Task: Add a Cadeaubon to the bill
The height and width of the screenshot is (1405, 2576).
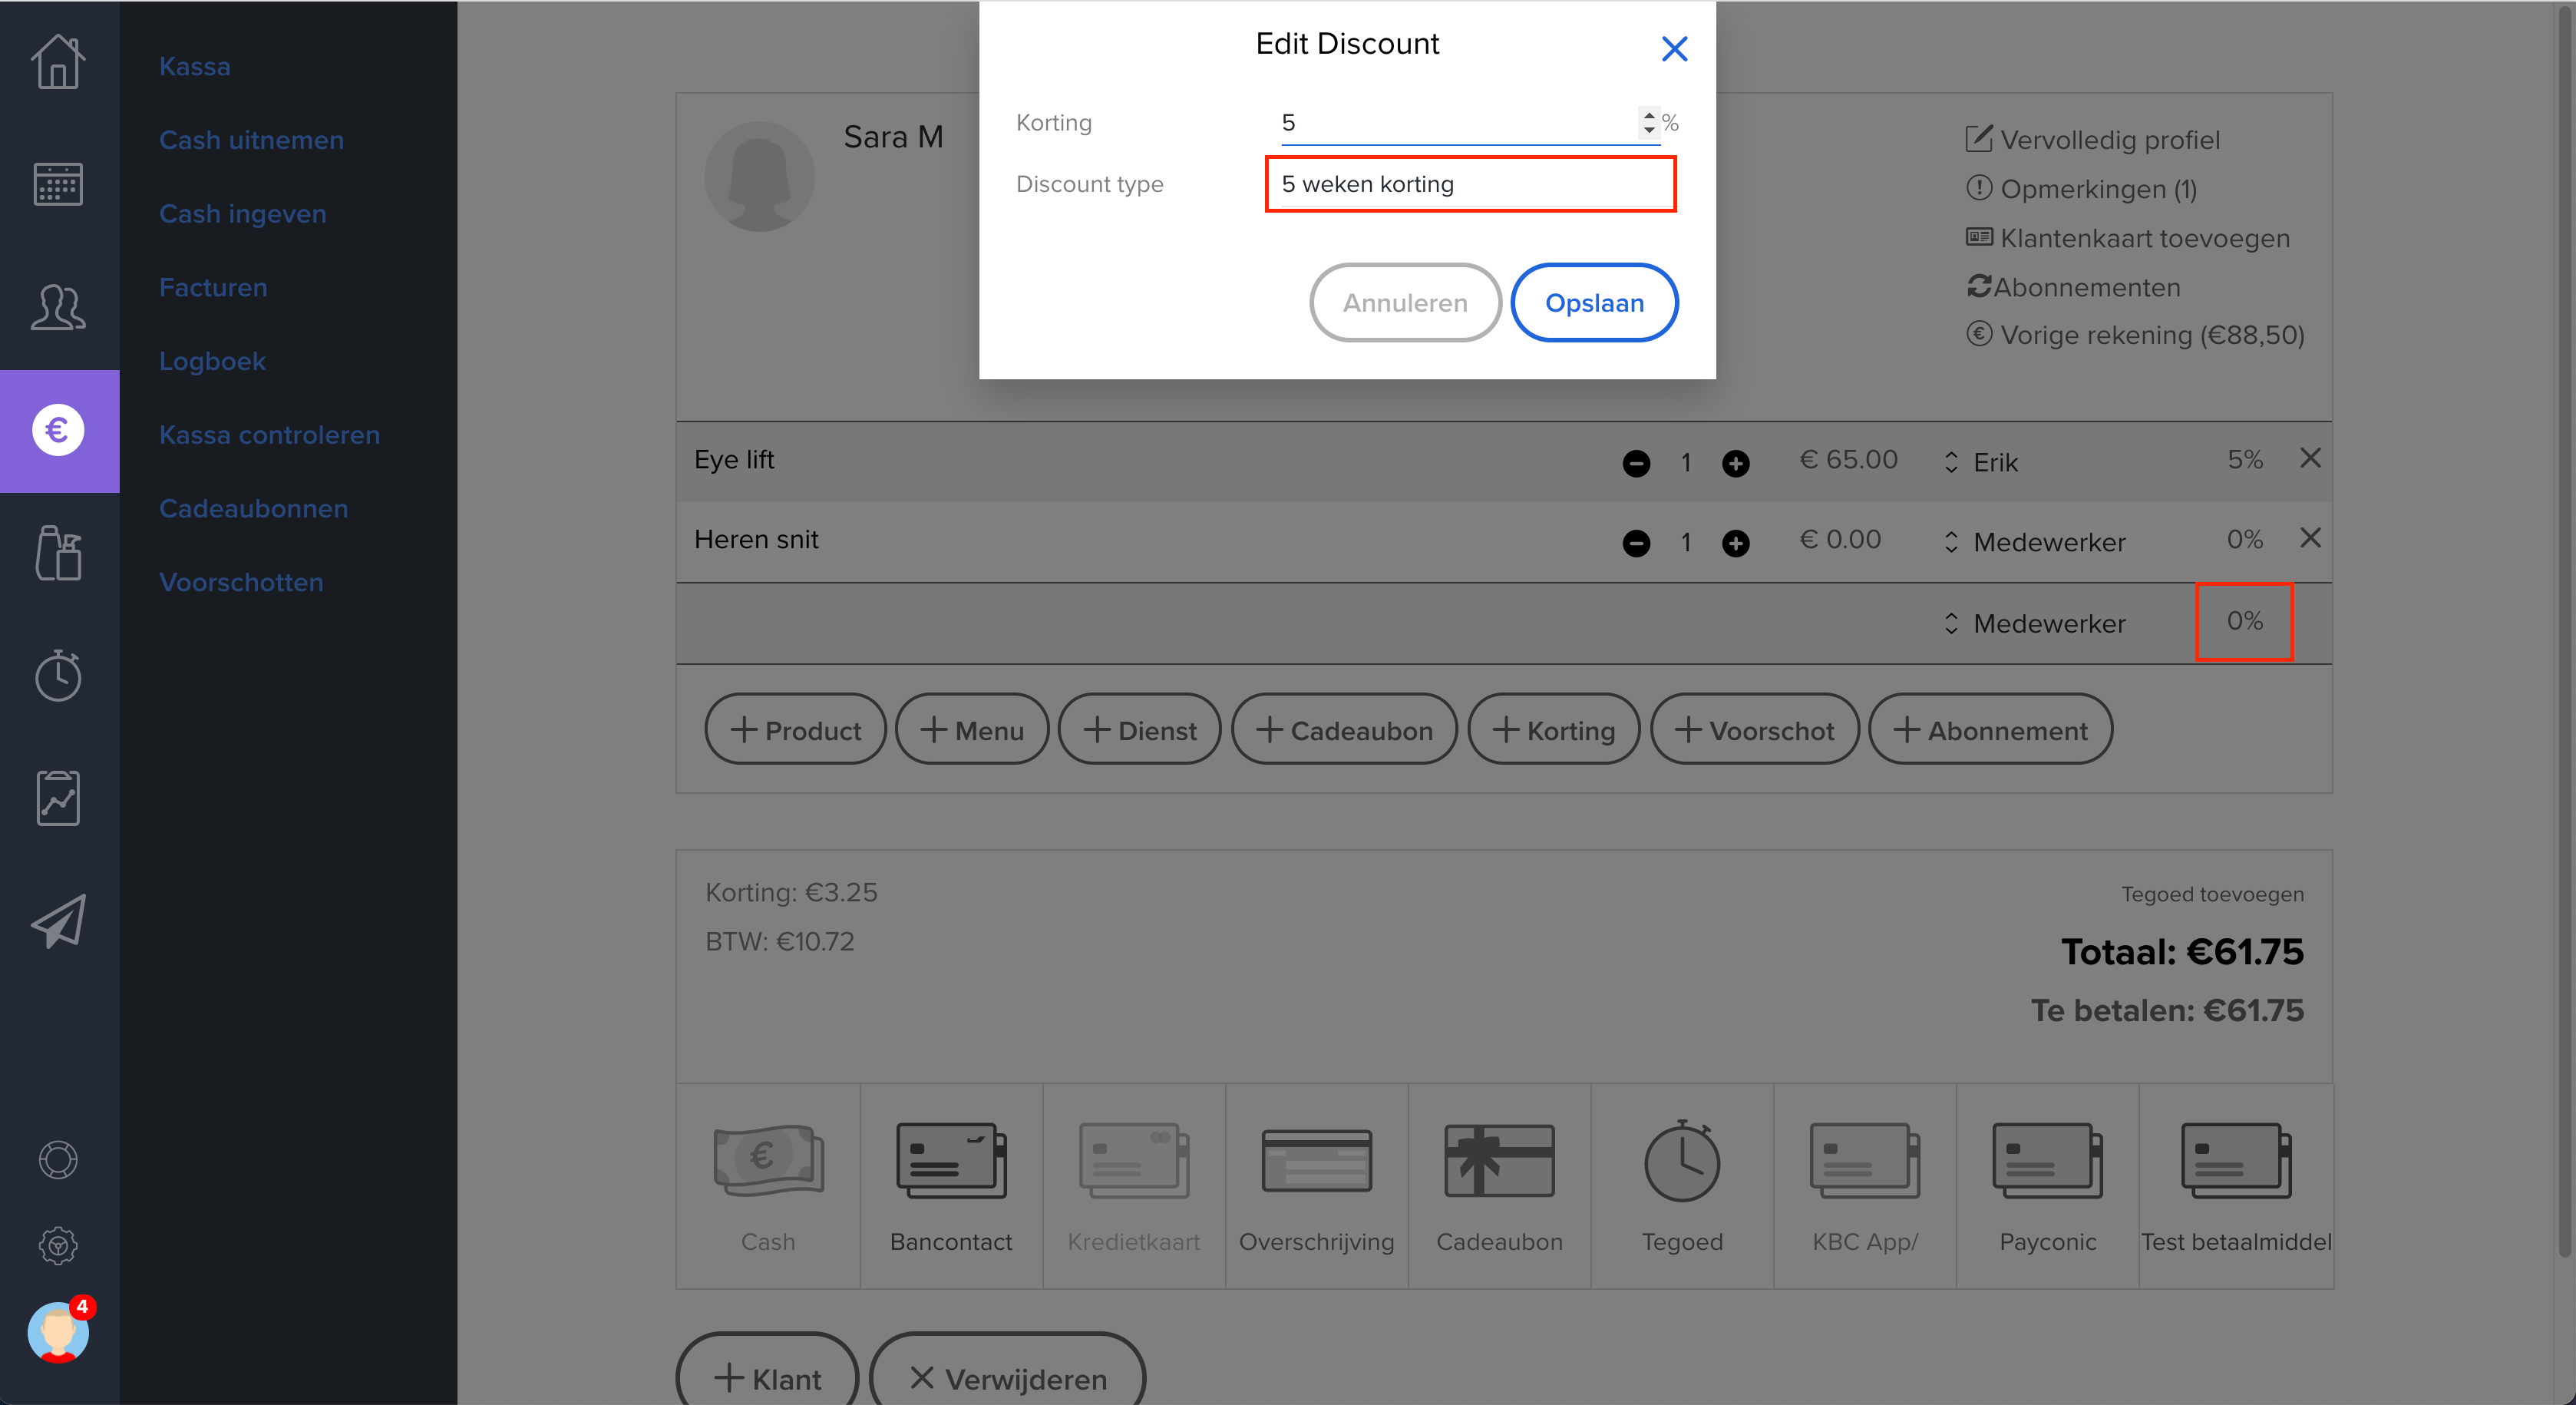Action: (x=1344, y=730)
